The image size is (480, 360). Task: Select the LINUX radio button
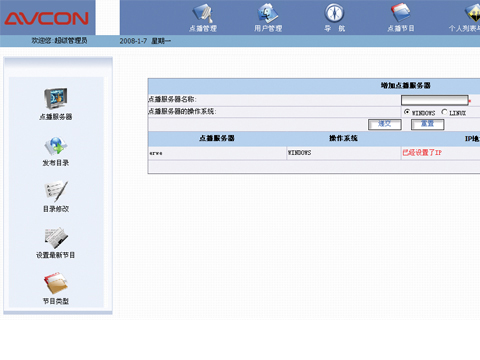444,112
